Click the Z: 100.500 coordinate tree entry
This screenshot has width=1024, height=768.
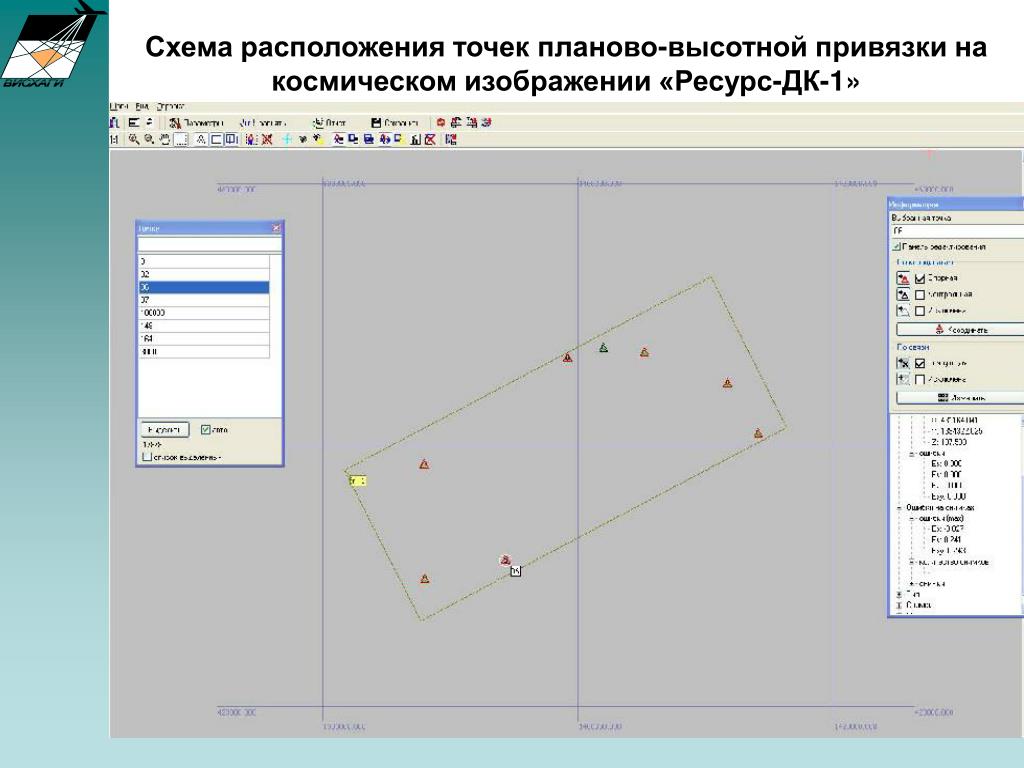tap(949, 442)
